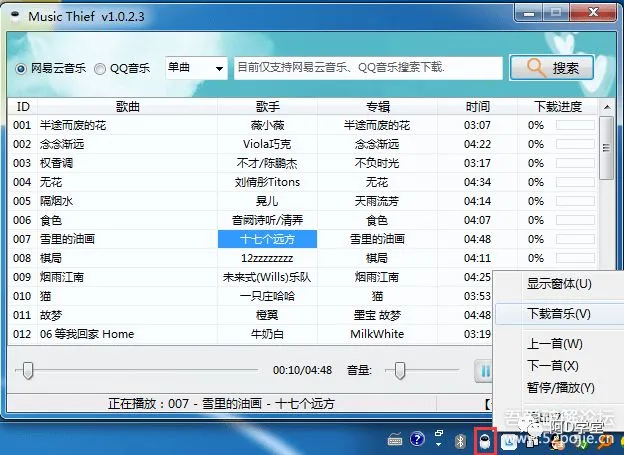The height and width of the screenshot is (455, 624).
Task: Click the album cell MilkWhite
Action: [x=377, y=334]
